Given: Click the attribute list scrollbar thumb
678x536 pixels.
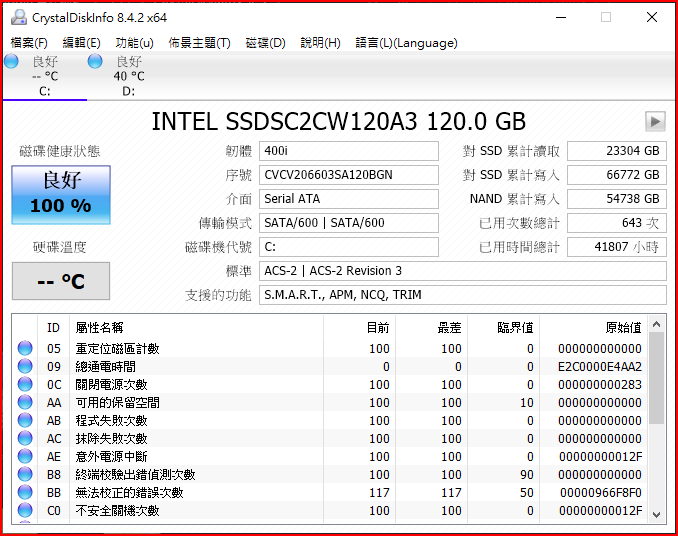Looking at the screenshot, I should point(656,378).
